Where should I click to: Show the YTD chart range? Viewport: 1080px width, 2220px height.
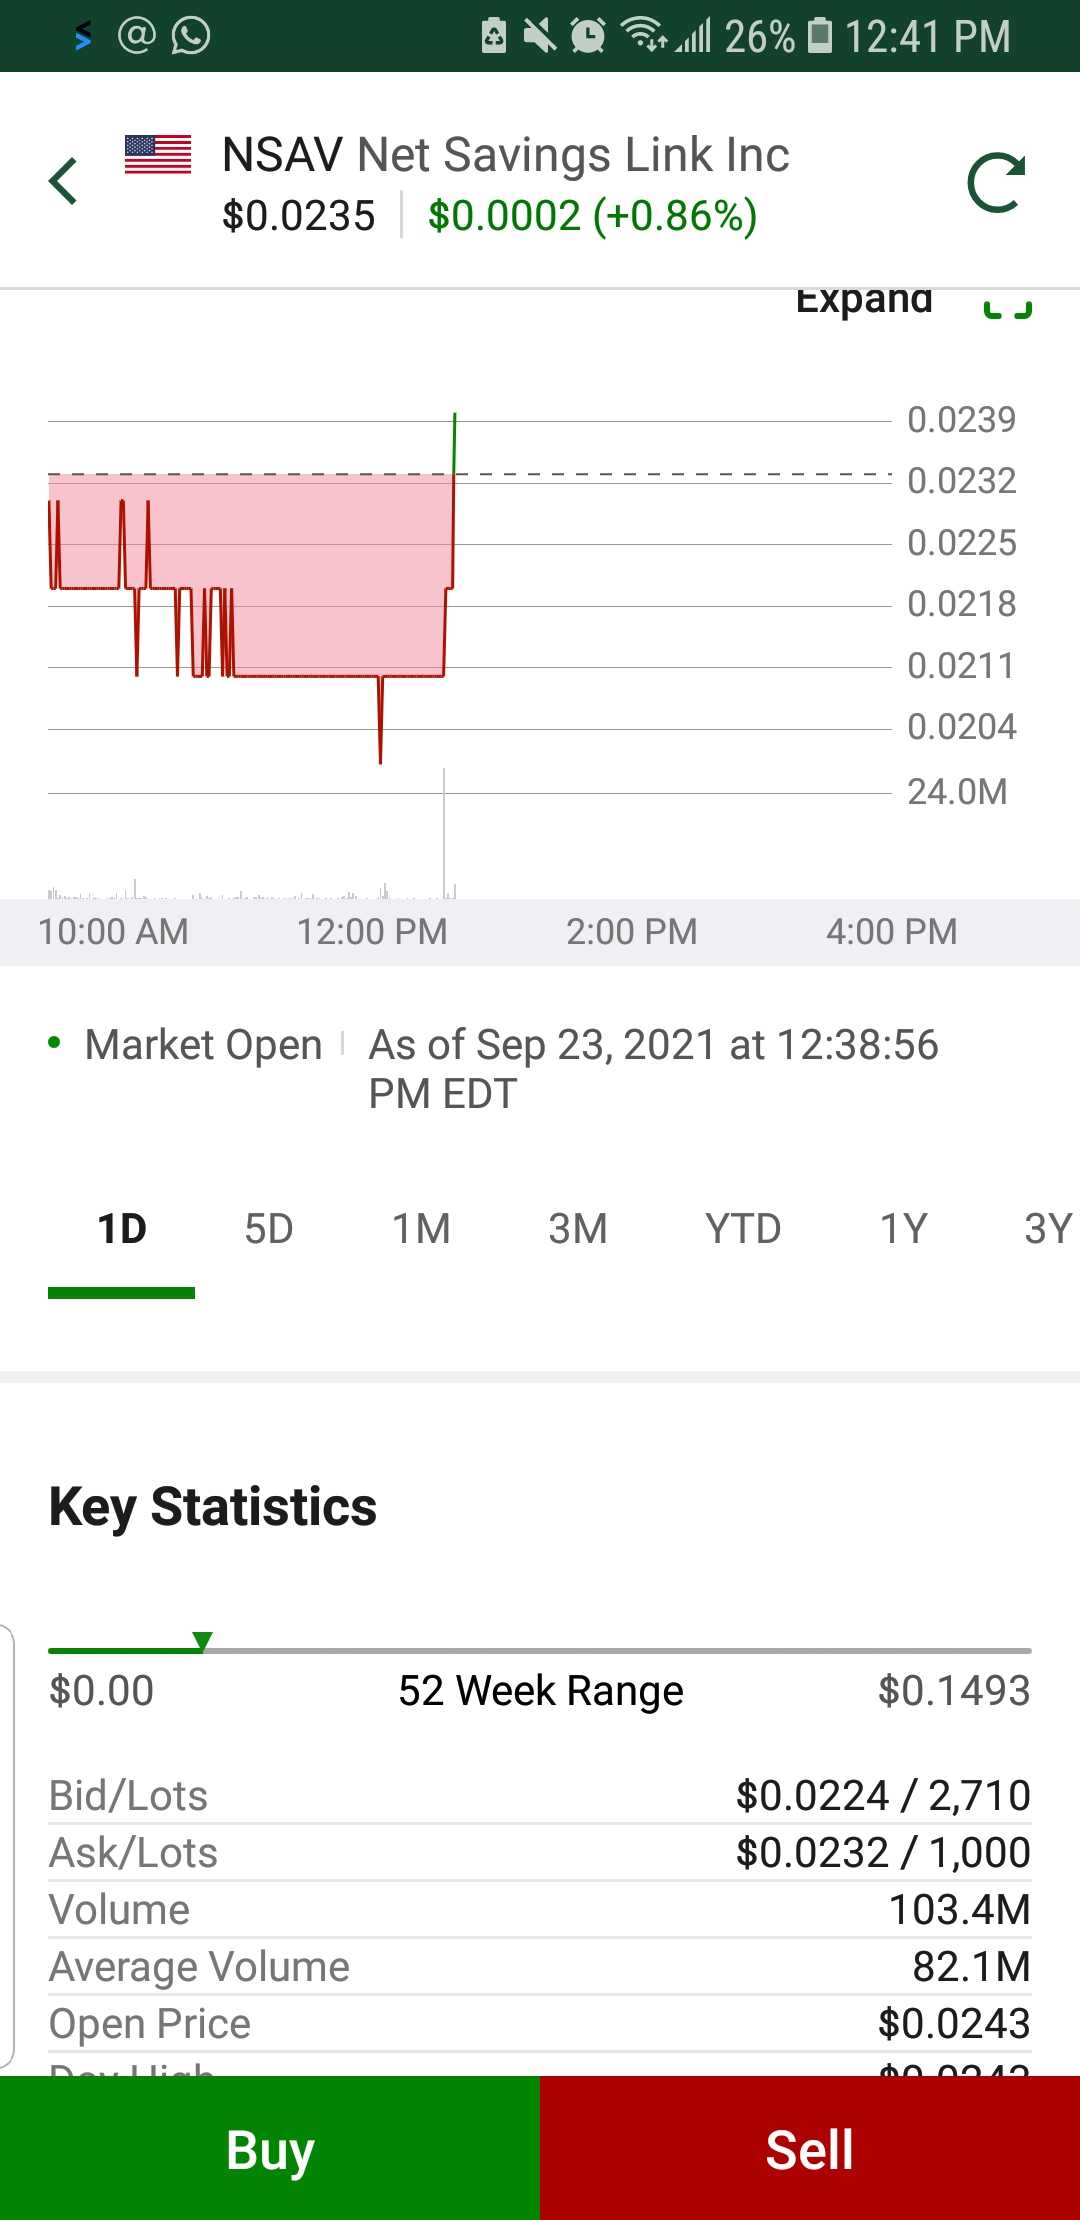(x=743, y=1229)
